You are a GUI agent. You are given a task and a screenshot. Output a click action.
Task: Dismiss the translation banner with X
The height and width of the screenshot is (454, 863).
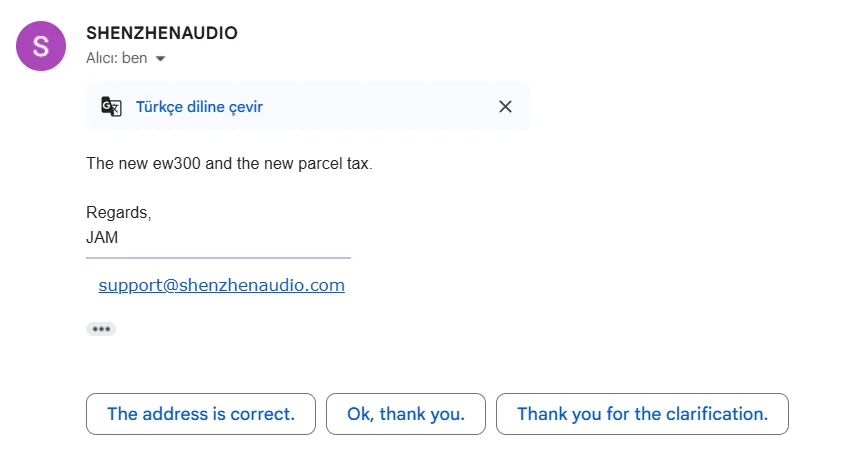[x=505, y=107]
